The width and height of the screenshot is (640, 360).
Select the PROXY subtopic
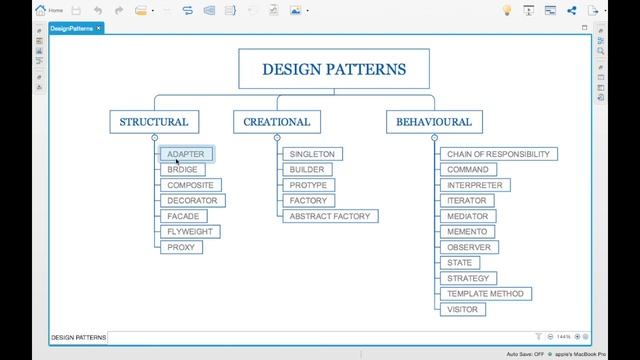click(x=181, y=247)
